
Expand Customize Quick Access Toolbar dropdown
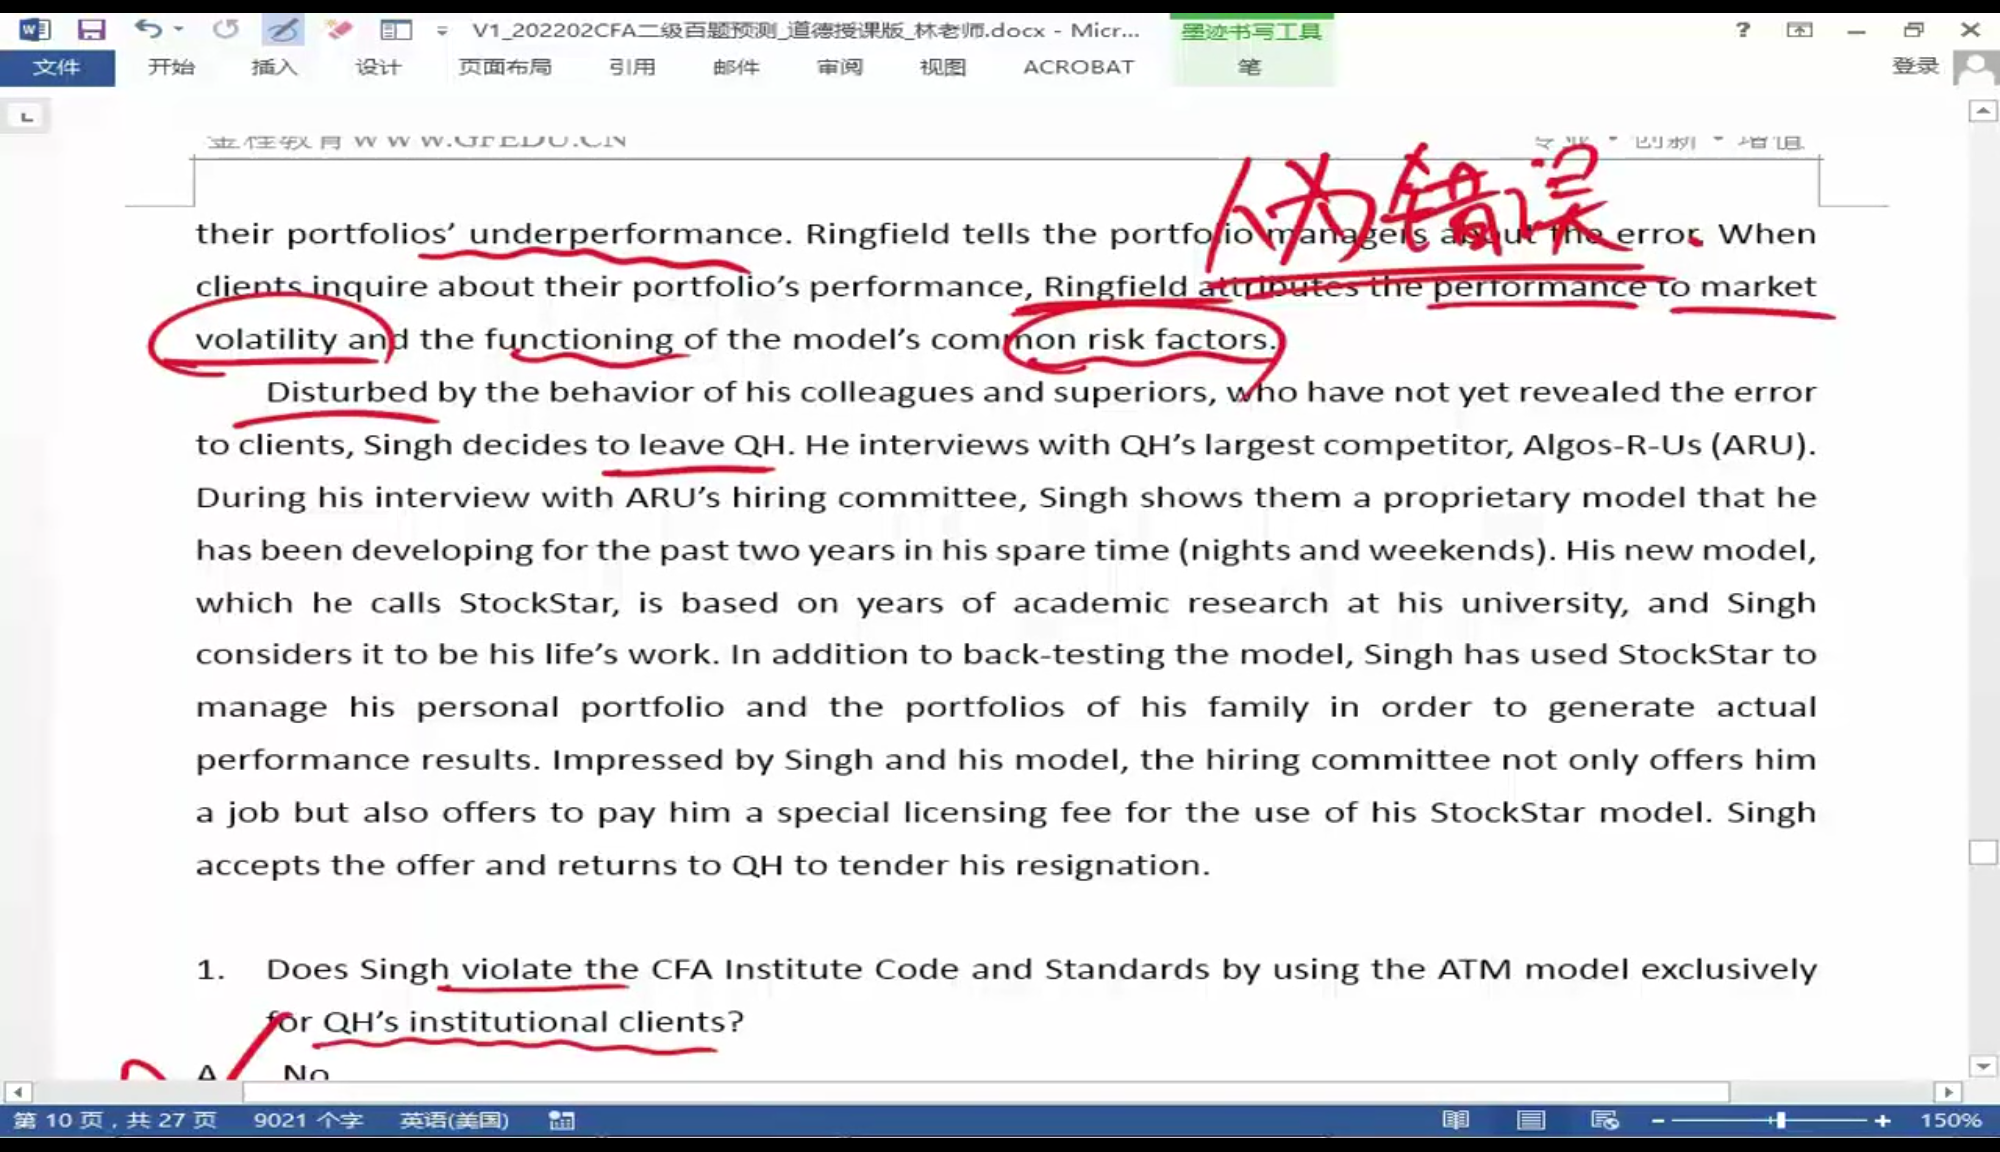pos(442,31)
